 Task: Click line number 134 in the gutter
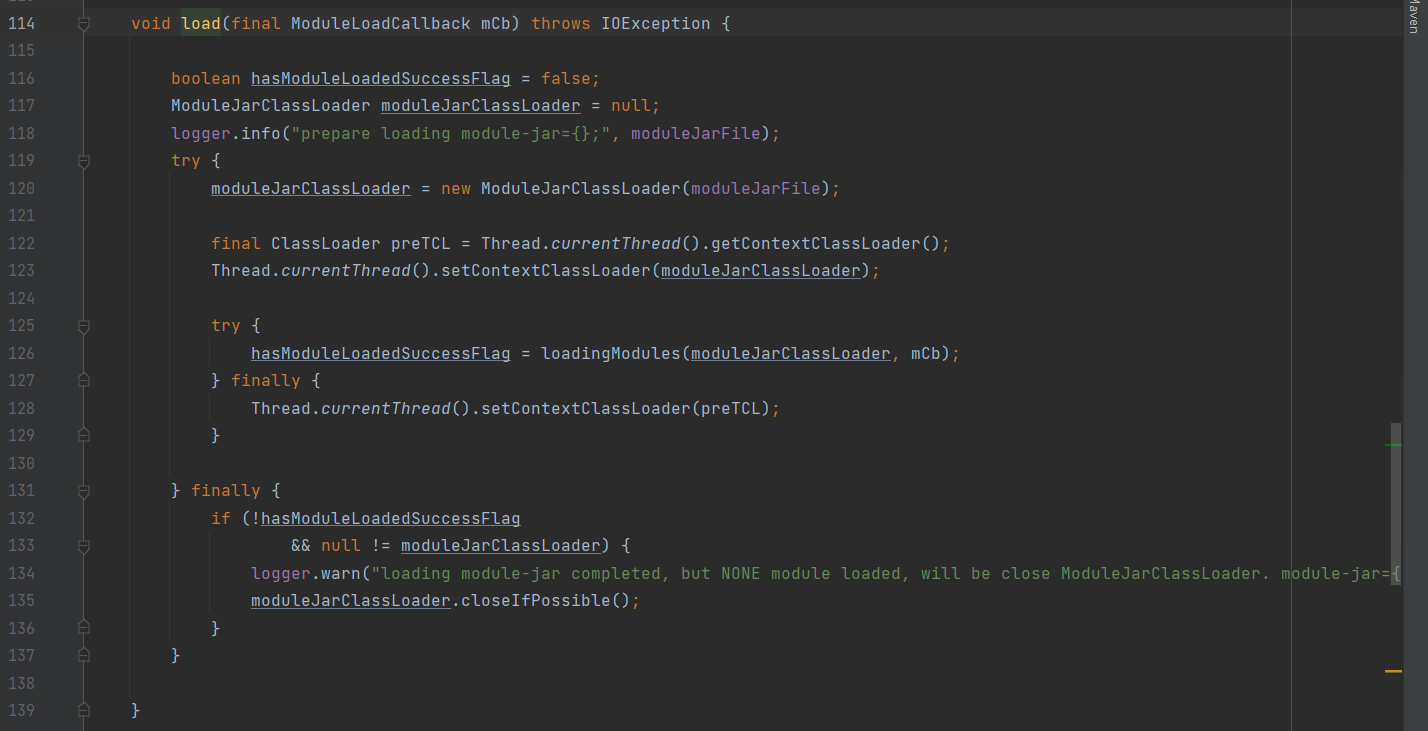point(21,573)
